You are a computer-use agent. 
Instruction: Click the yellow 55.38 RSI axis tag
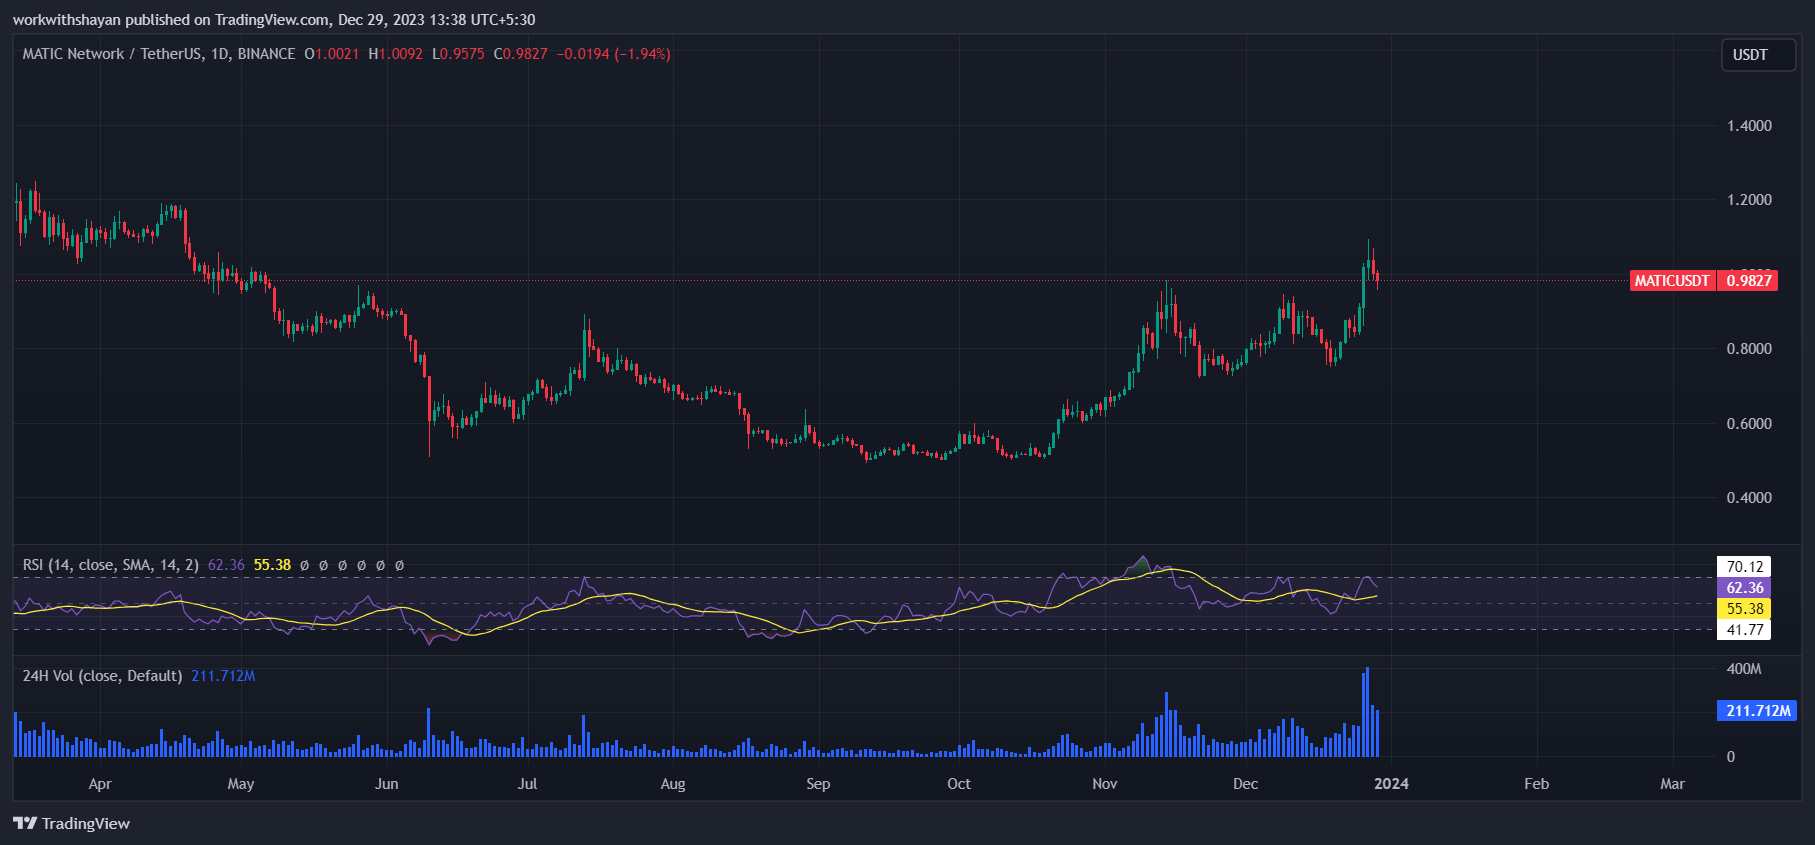1744,609
